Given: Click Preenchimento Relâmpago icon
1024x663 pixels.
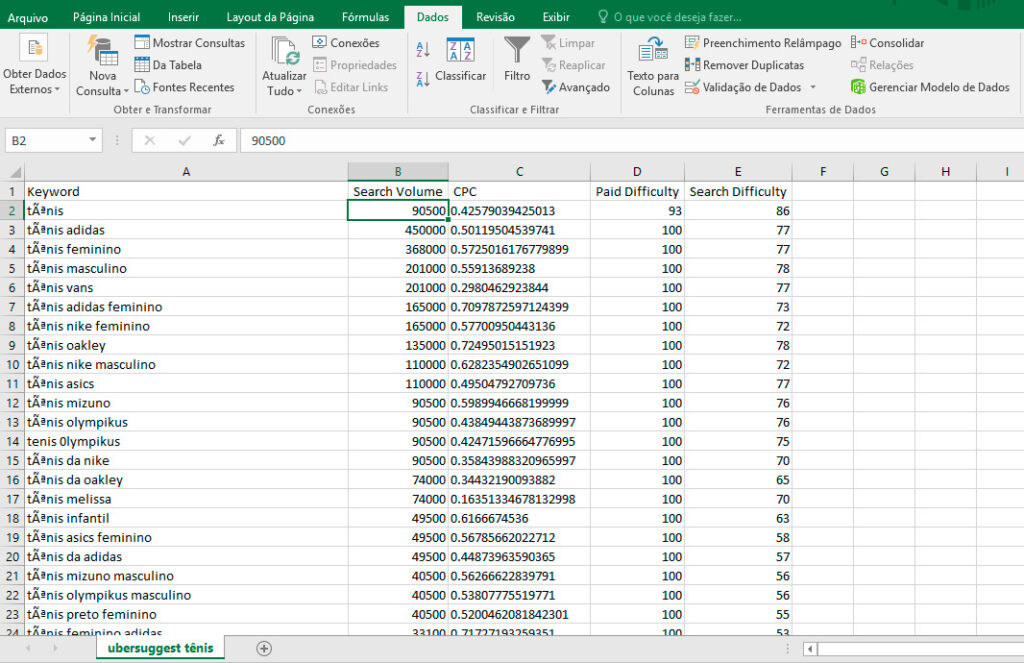Looking at the screenshot, I should pyautogui.click(x=692, y=42).
